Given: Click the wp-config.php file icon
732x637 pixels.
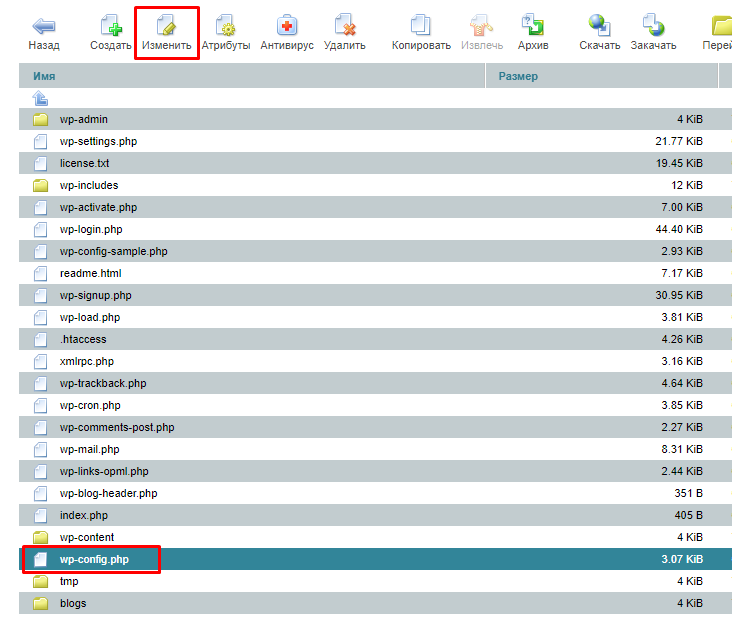Looking at the screenshot, I should (41, 559).
